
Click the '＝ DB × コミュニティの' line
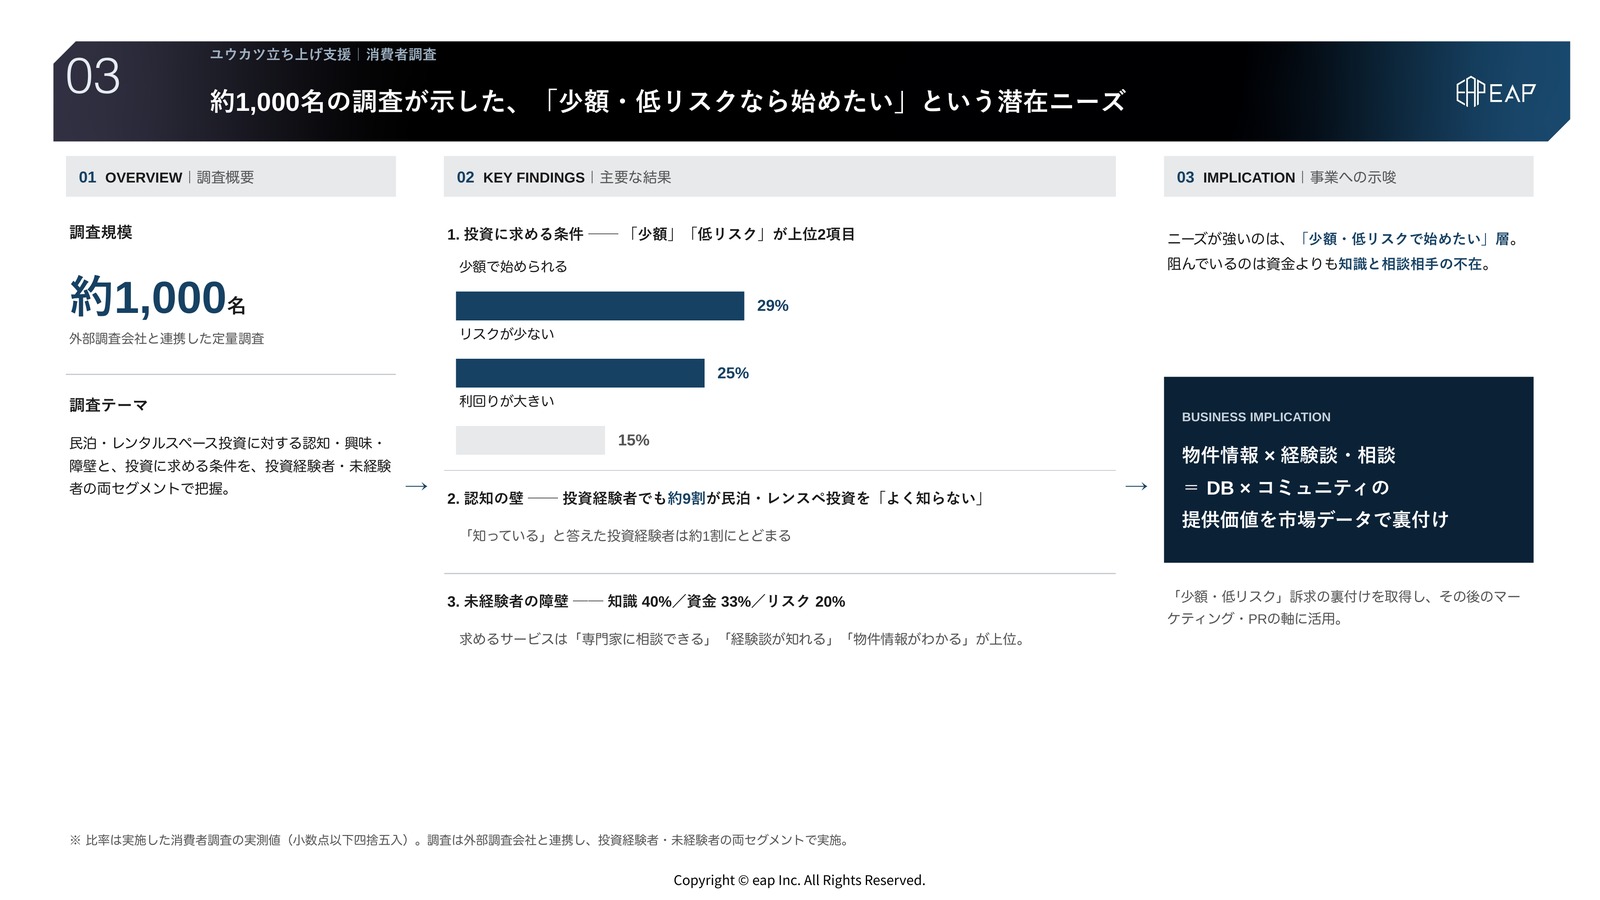1286,488
